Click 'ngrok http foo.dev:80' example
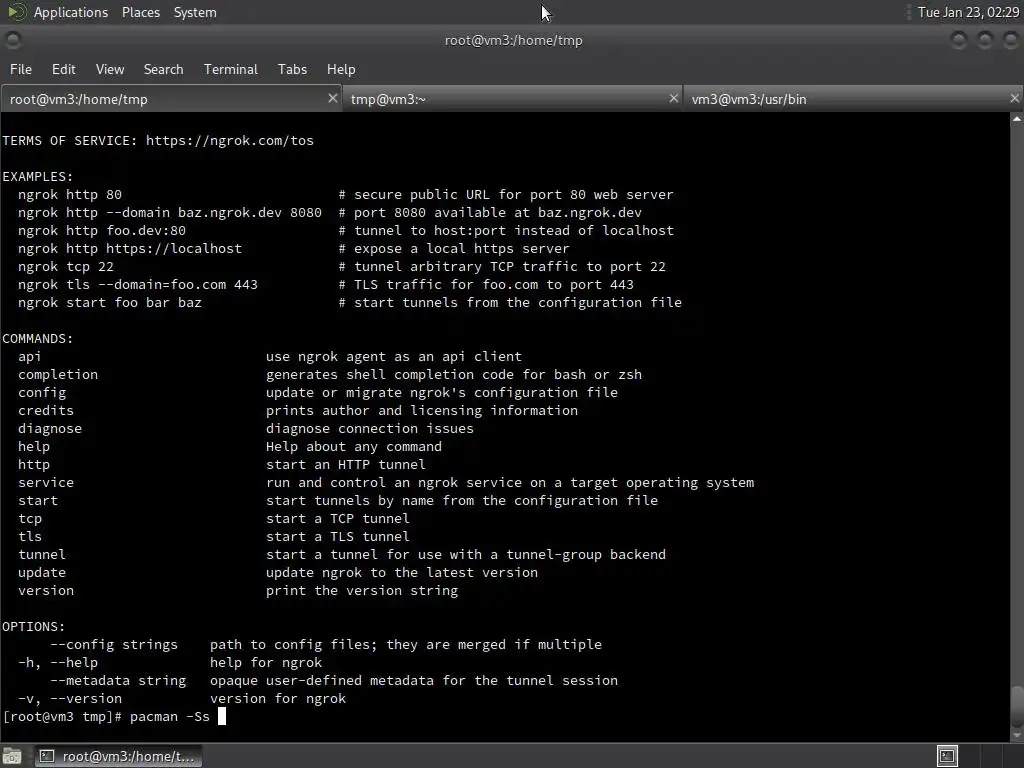 pos(102,231)
